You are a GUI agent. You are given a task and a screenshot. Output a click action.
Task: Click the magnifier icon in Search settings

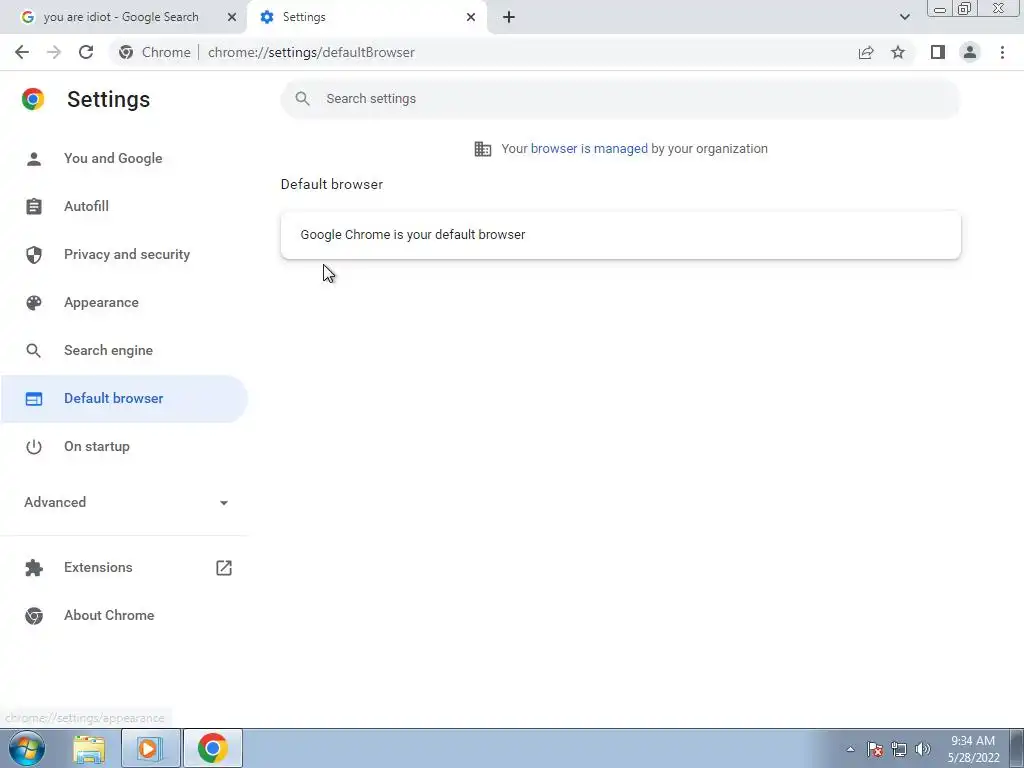click(302, 99)
